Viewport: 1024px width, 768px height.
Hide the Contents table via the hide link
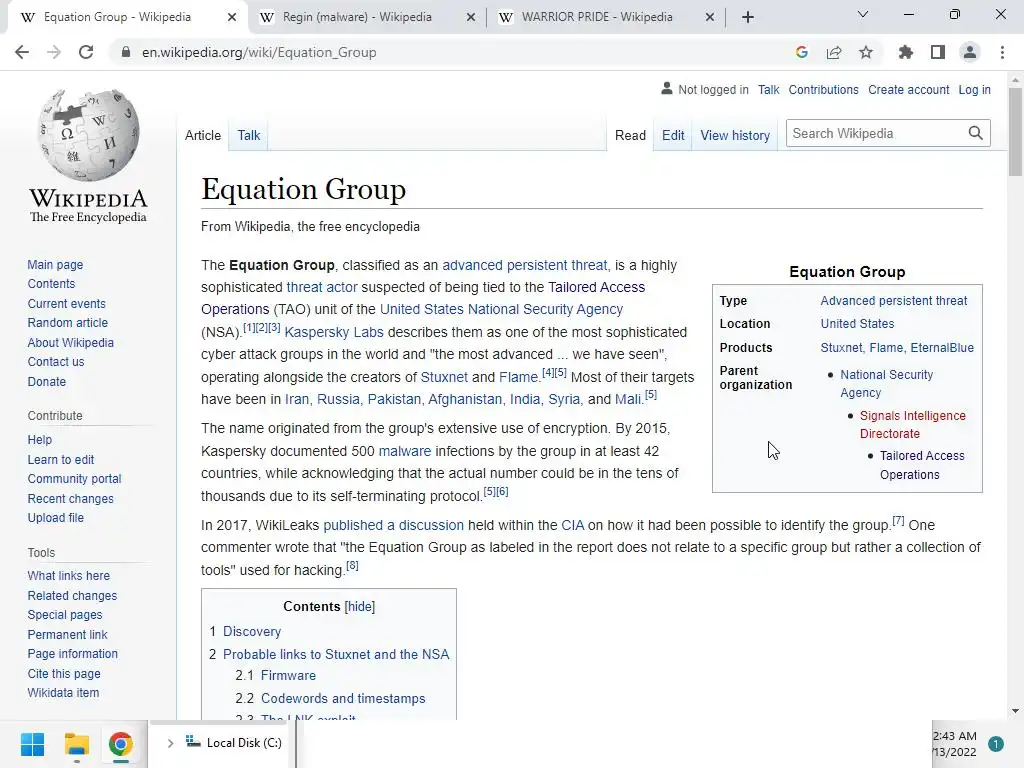[x=360, y=607]
